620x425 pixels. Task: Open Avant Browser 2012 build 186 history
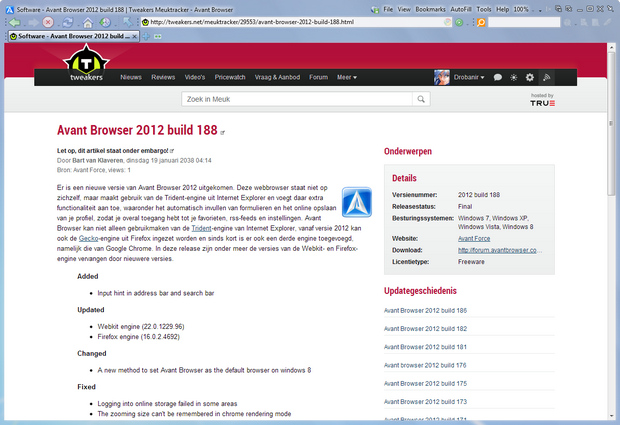coord(425,310)
